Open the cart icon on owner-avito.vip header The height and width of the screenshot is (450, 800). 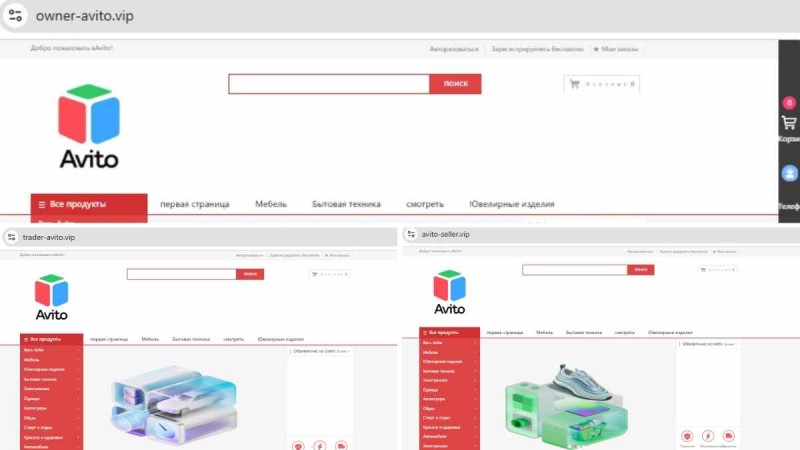[x=574, y=84]
